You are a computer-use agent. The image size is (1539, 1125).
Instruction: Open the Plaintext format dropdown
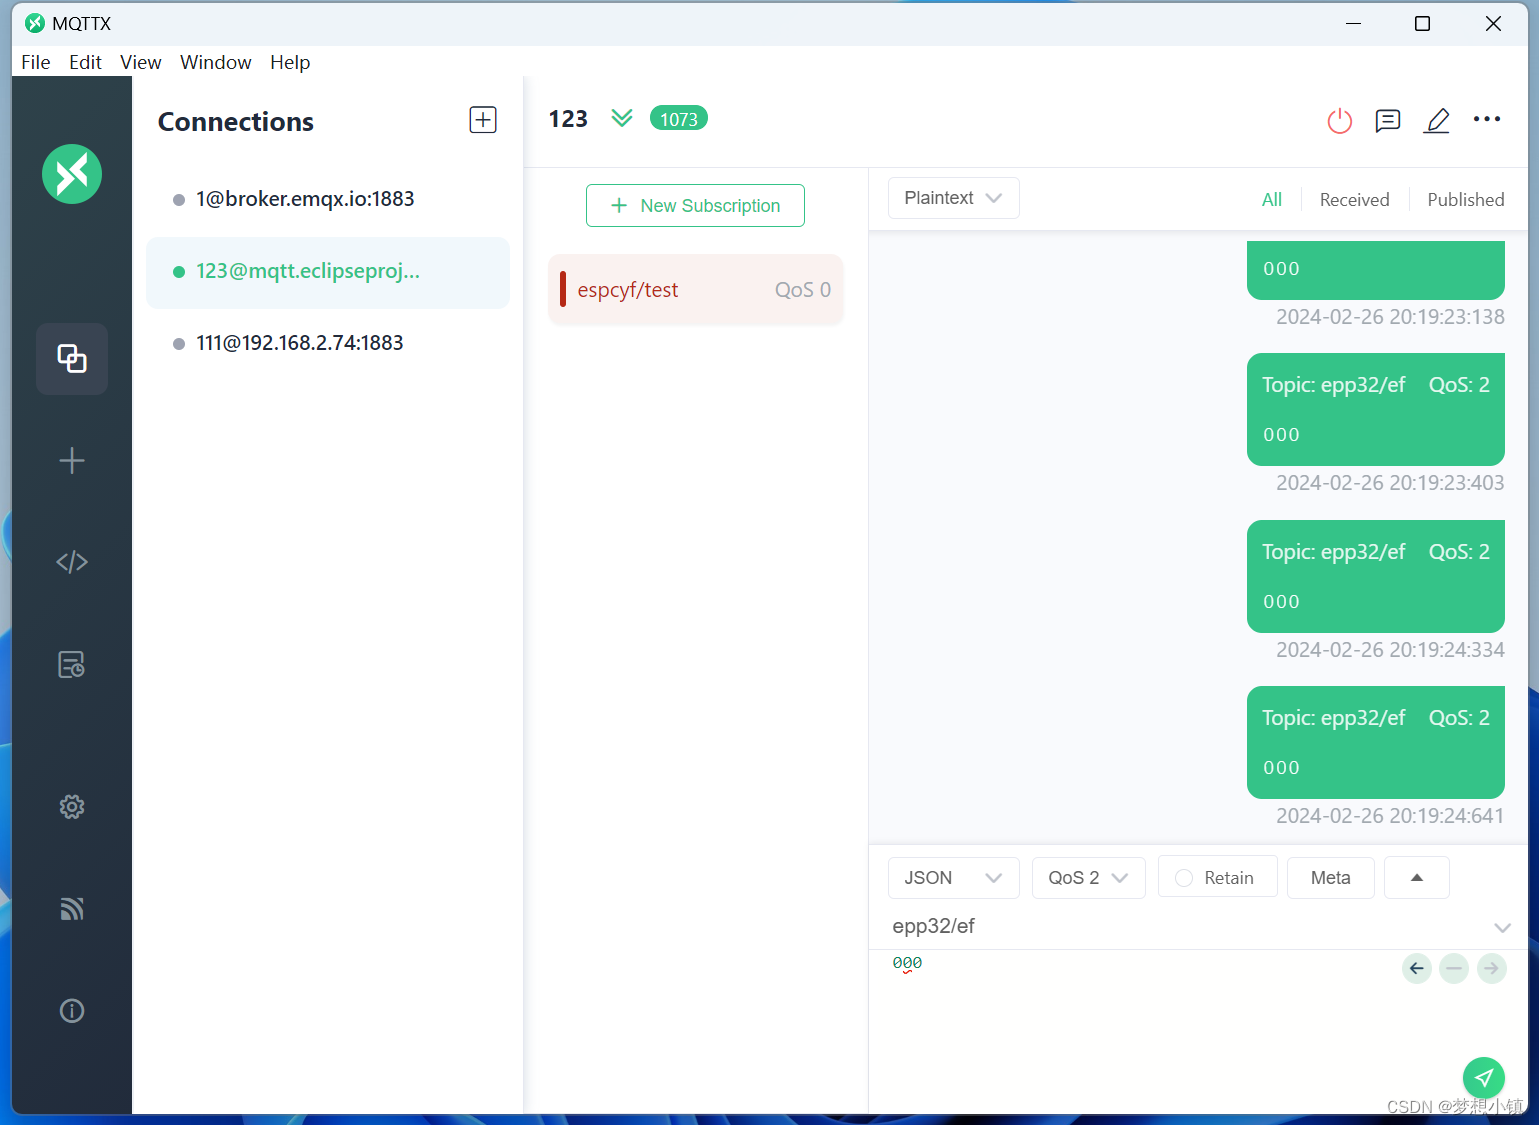click(x=954, y=198)
